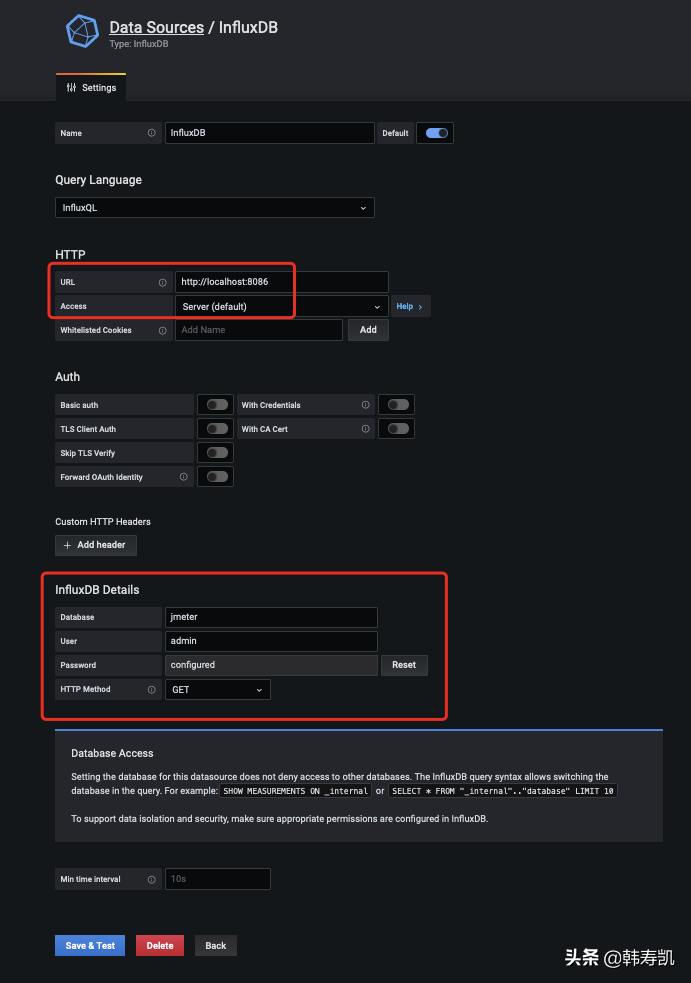Viewport: 691px width, 983px height.
Task: Switch to the Settings tab
Action: (x=91, y=87)
